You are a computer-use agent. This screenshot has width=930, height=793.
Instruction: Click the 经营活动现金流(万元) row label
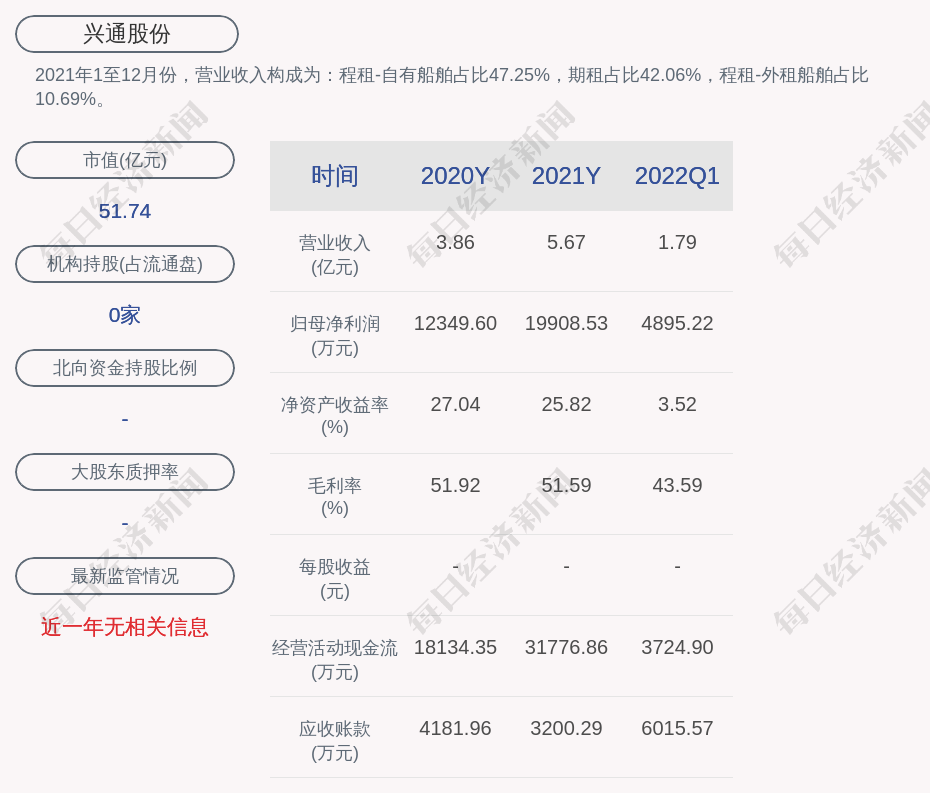[x=335, y=660]
